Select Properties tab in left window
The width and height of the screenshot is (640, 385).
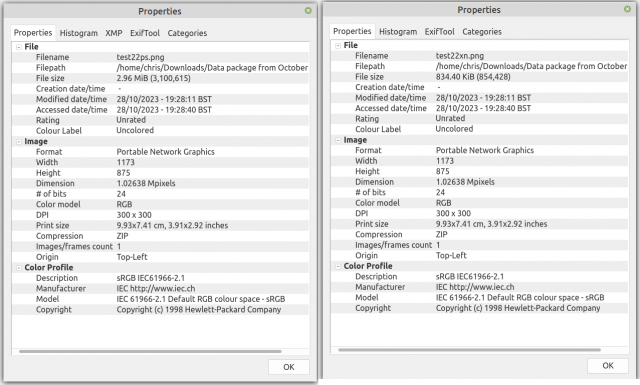(33, 33)
